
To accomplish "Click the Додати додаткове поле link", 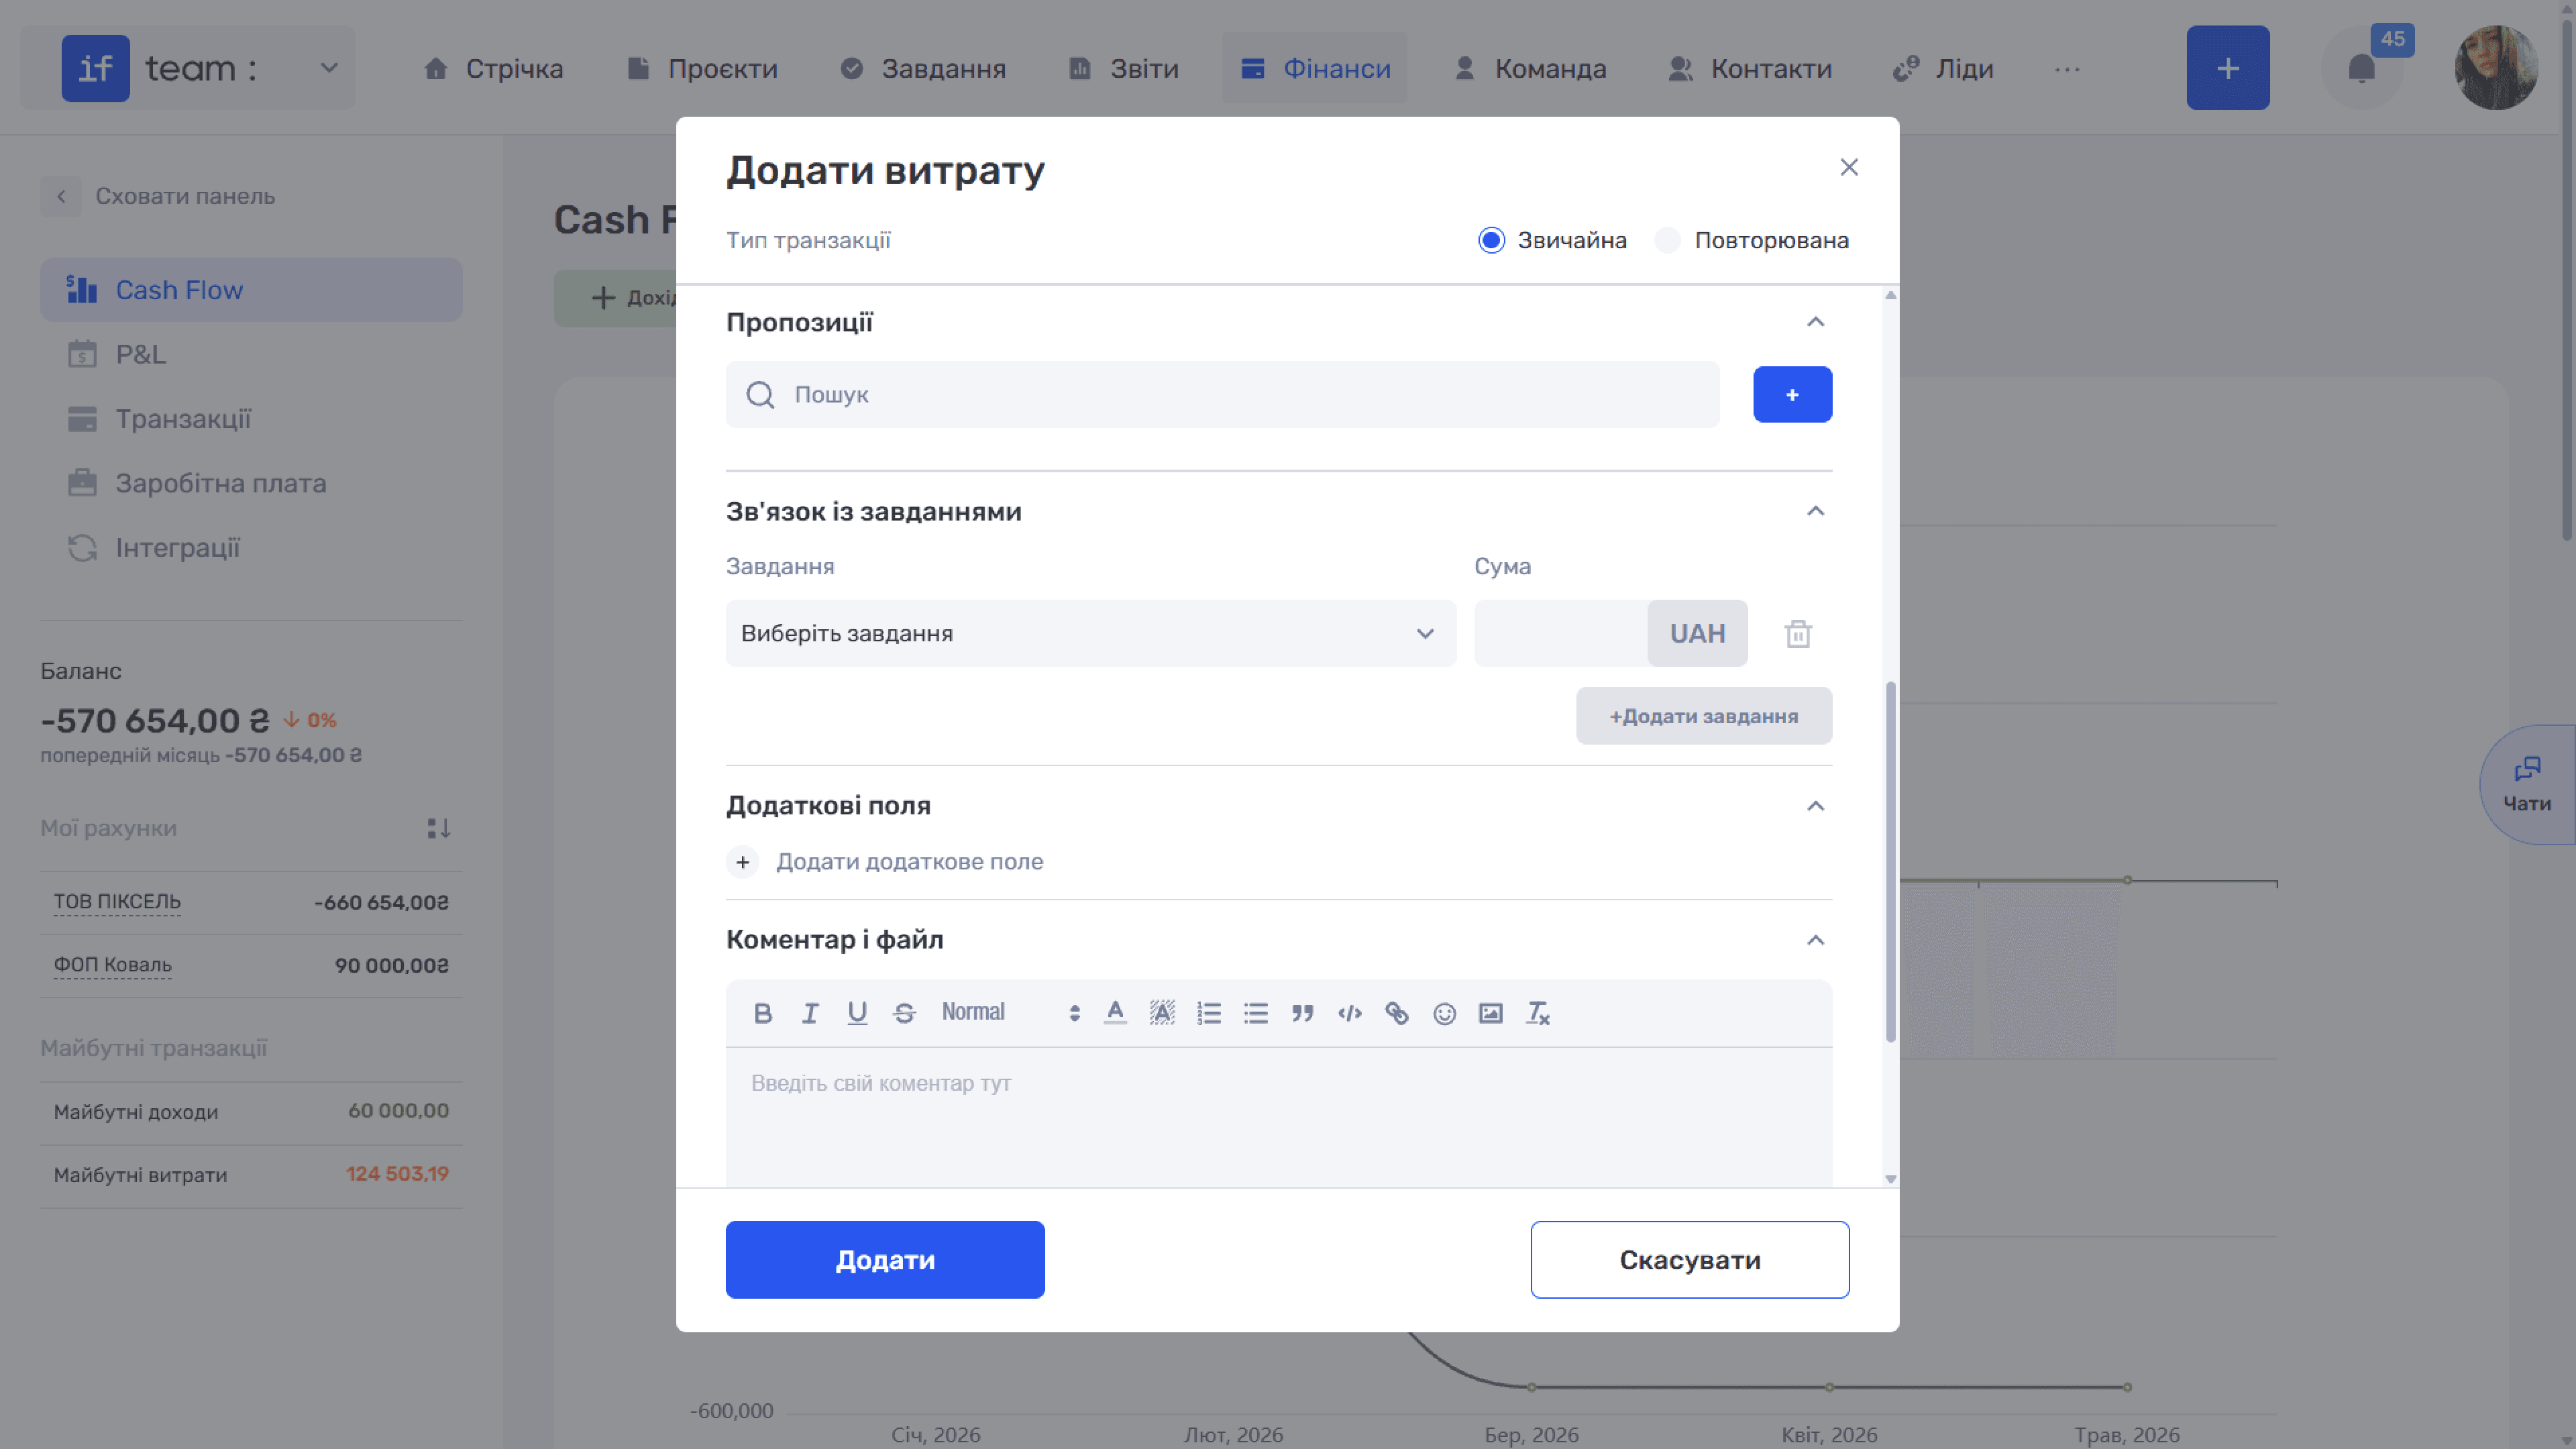I will [x=909, y=862].
